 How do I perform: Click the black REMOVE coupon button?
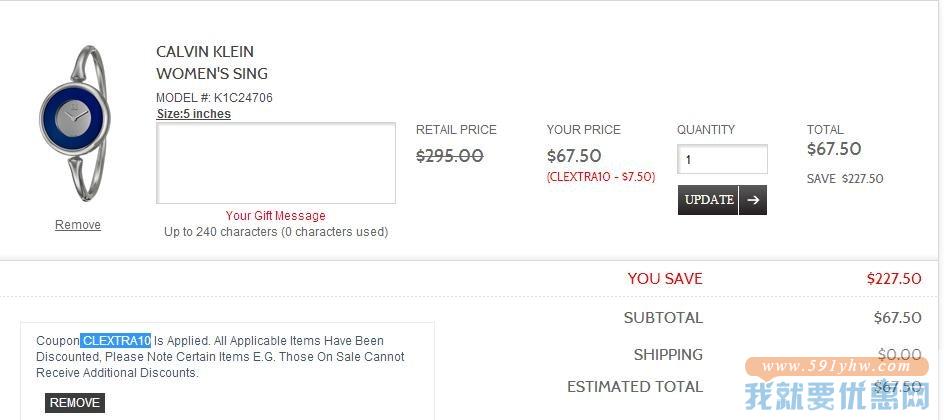[x=75, y=403]
